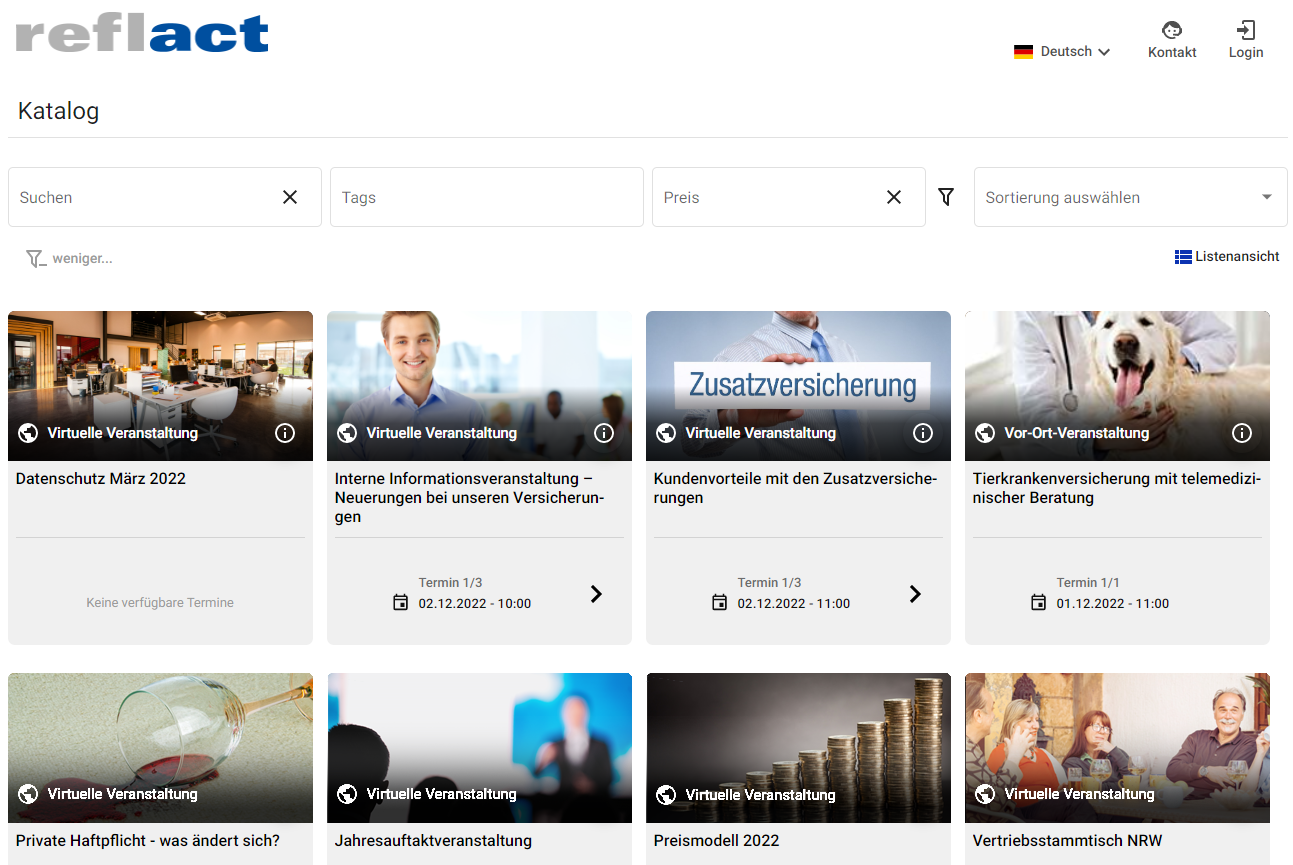Click the filter funnel icon
Viewport: 1293px width, 865px height.
coord(946,197)
